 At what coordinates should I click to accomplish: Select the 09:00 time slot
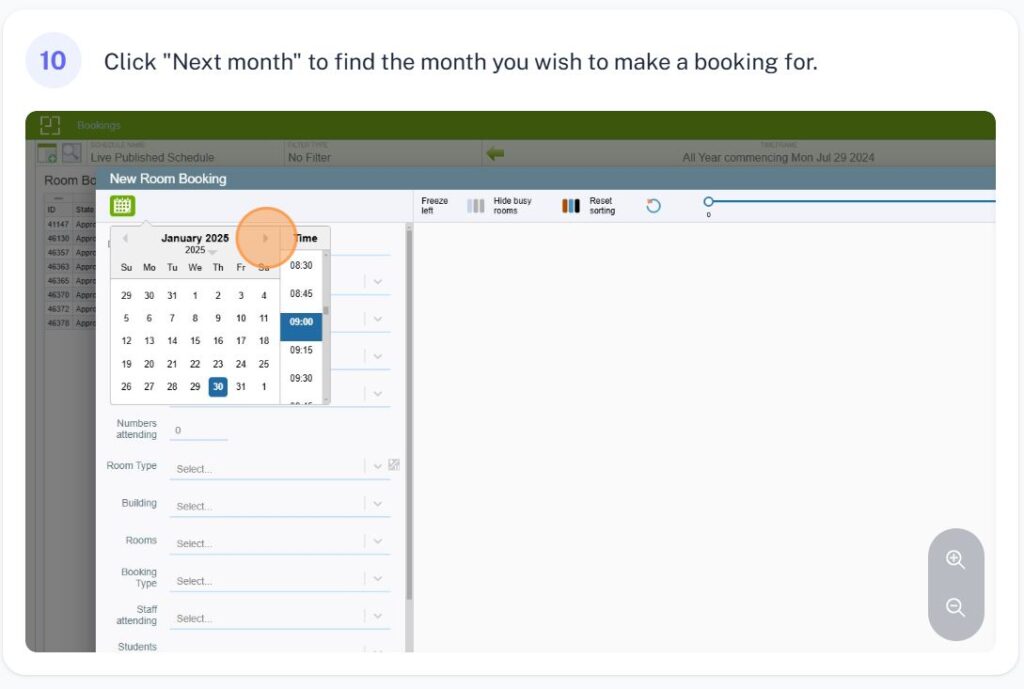coord(301,322)
